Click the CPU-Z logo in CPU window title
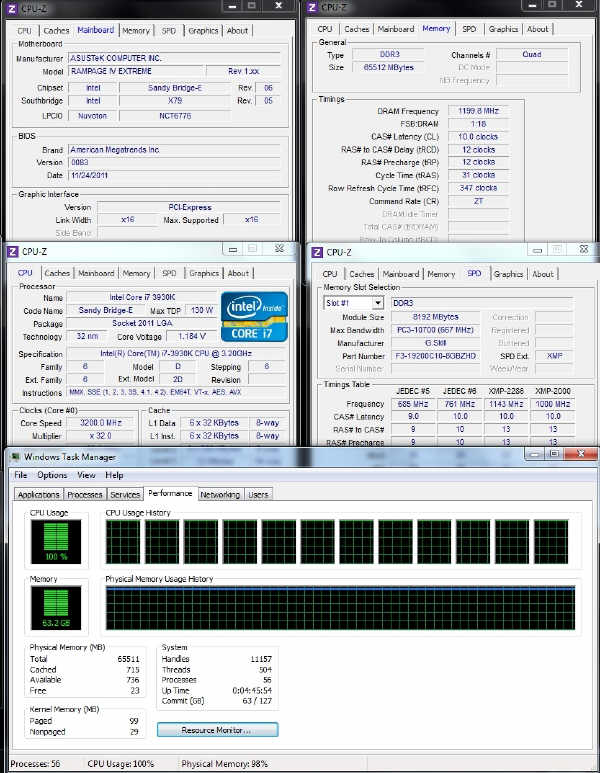Viewport: 600px width, 773px height. point(13,252)
